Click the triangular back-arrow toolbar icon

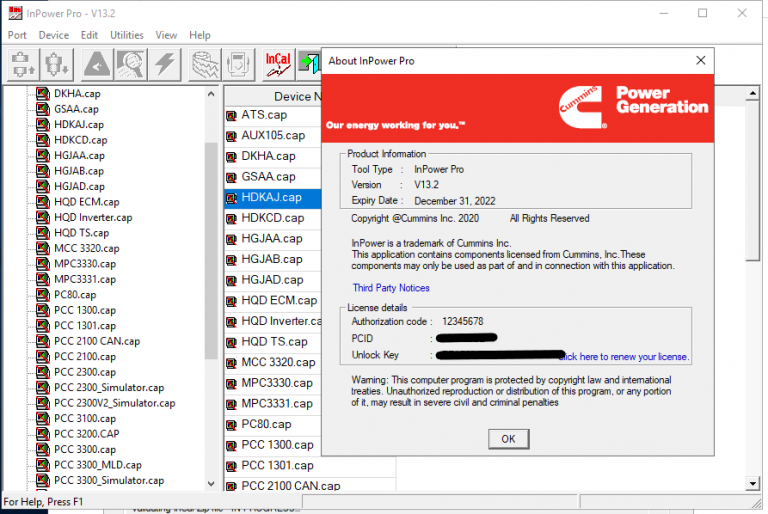[x=97, y=64]
